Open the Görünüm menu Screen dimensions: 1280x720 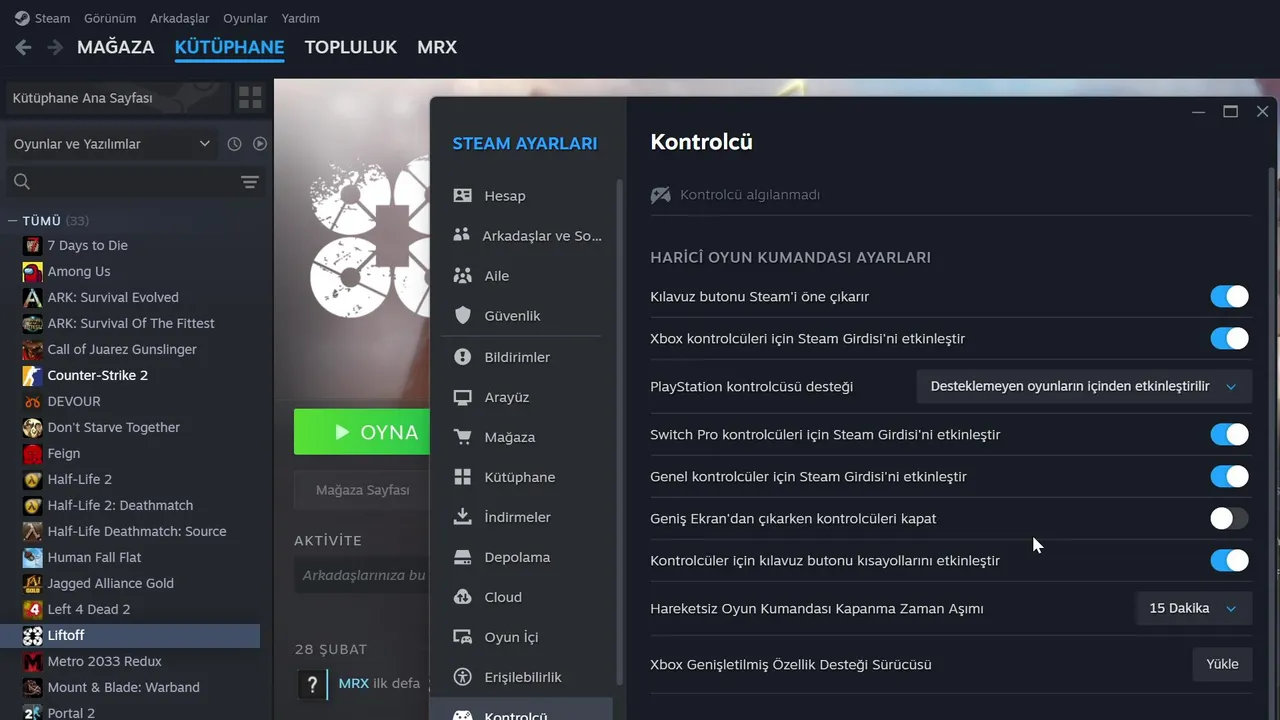(x=109, y=18)
